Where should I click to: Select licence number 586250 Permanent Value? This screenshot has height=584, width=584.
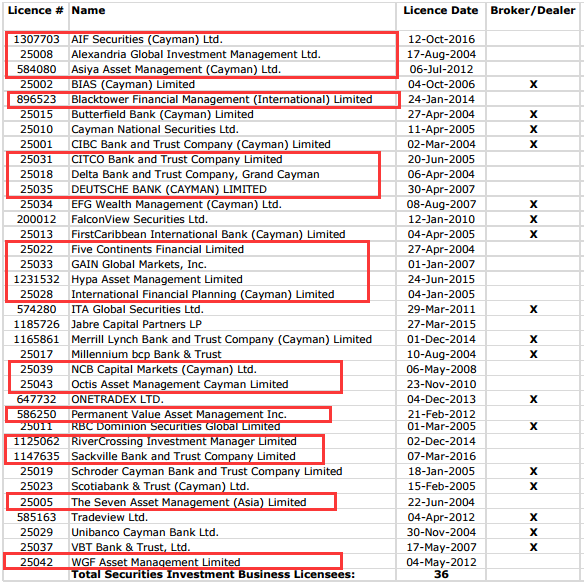(x=36, y=414)
